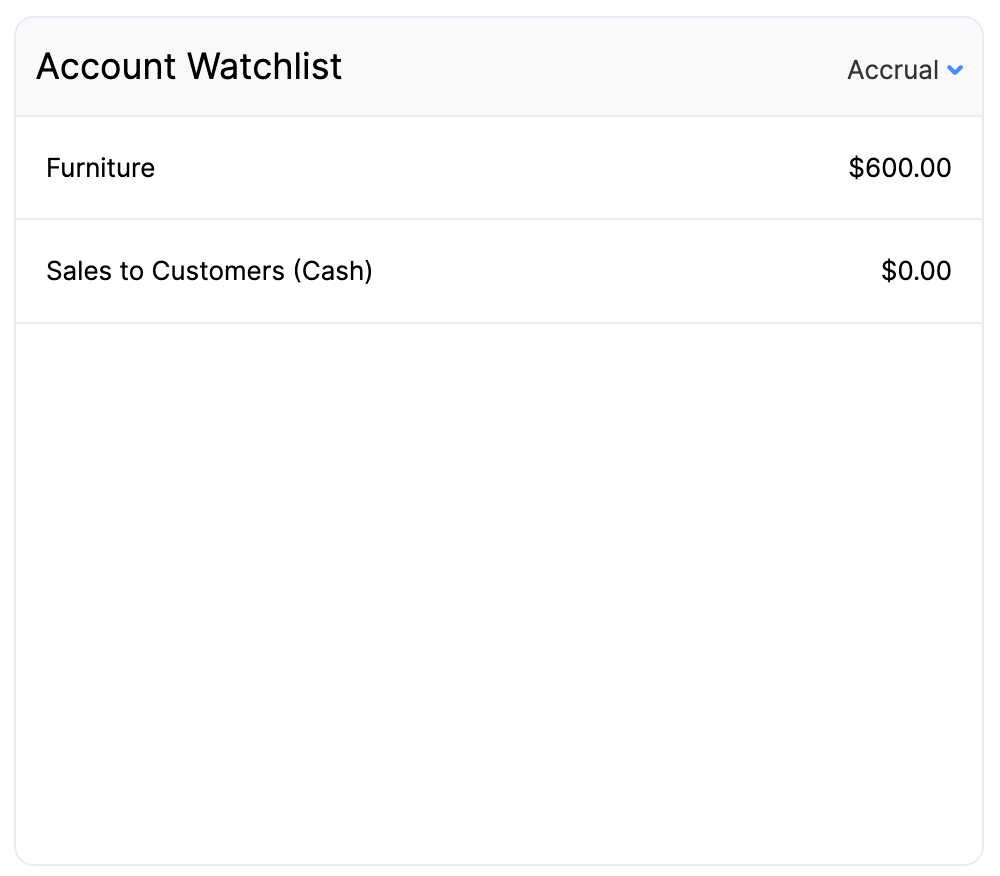Click the Furniture account name

click(x=100, y=168)
